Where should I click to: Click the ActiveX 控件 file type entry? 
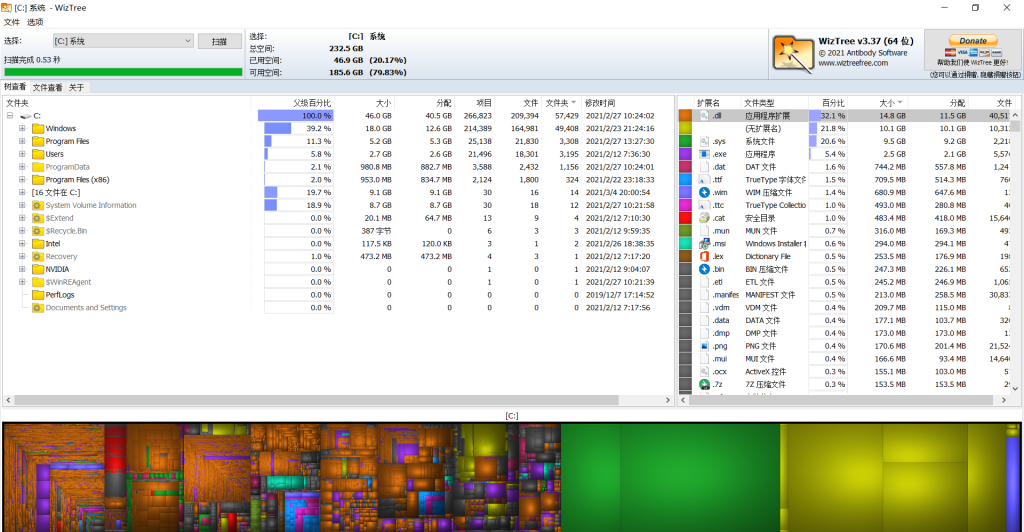pyautogui.click(x=765, y=371)
